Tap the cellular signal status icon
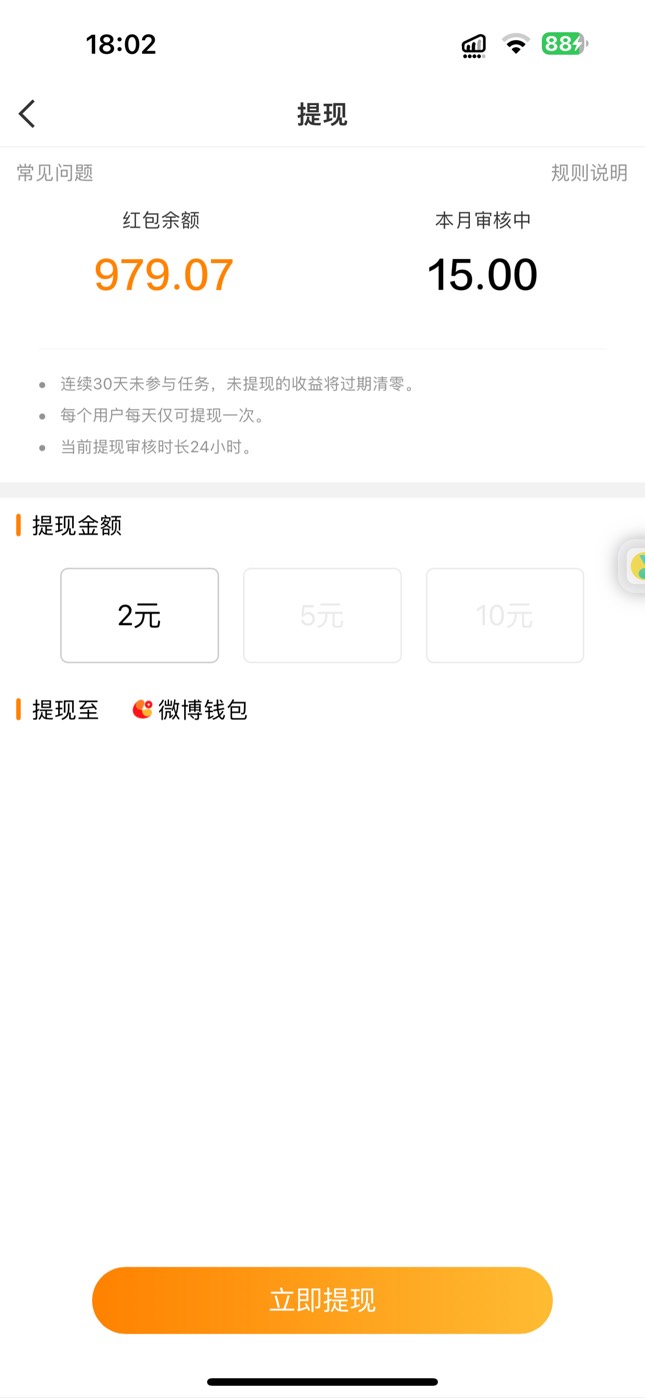The width and height of the screenshot is (645, 1398). click(474, 45)
